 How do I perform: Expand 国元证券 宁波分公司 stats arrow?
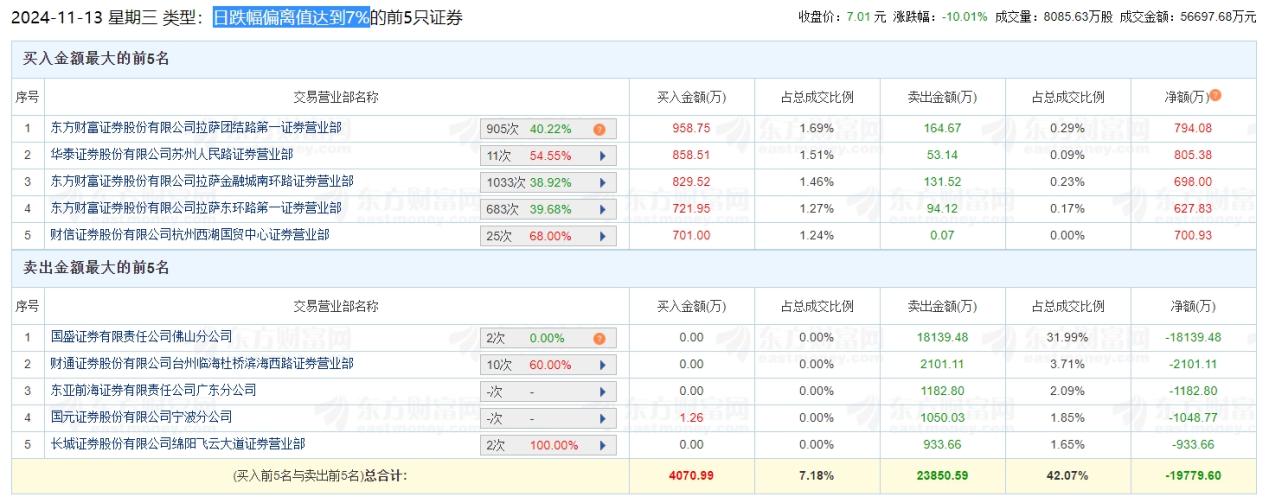602,419
